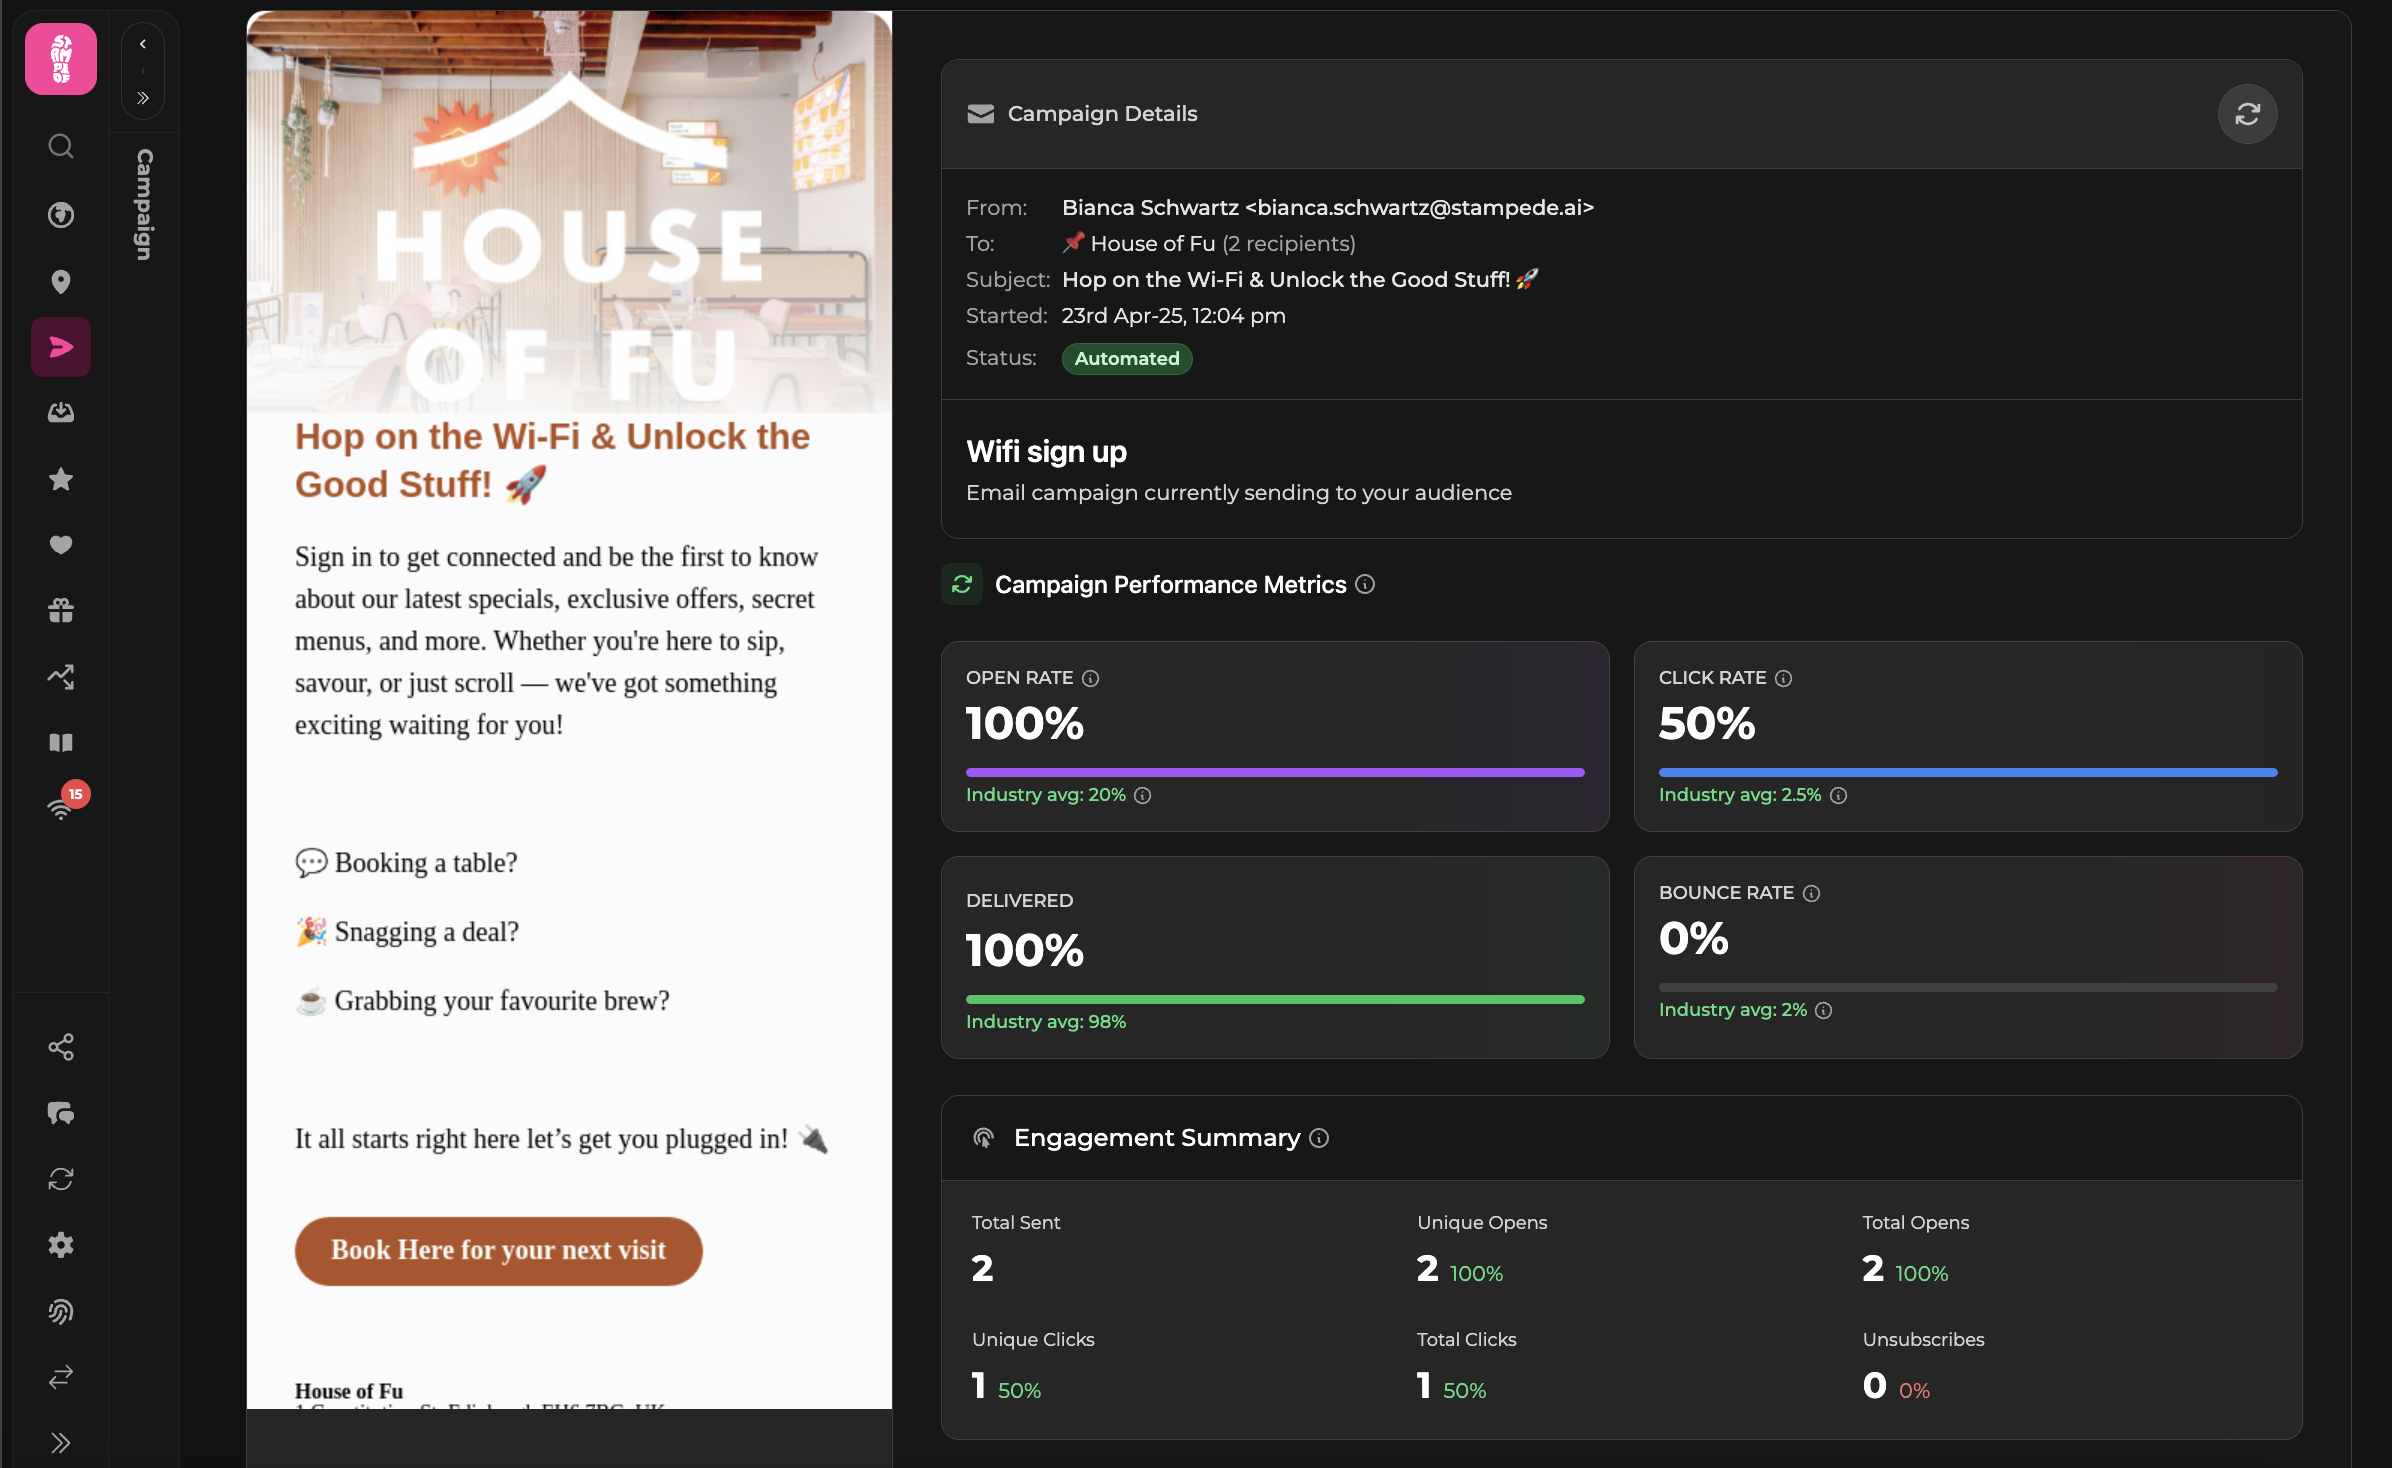2392x1468 pixels.
Task: Open the reviews star section
Action: [61, 479]
